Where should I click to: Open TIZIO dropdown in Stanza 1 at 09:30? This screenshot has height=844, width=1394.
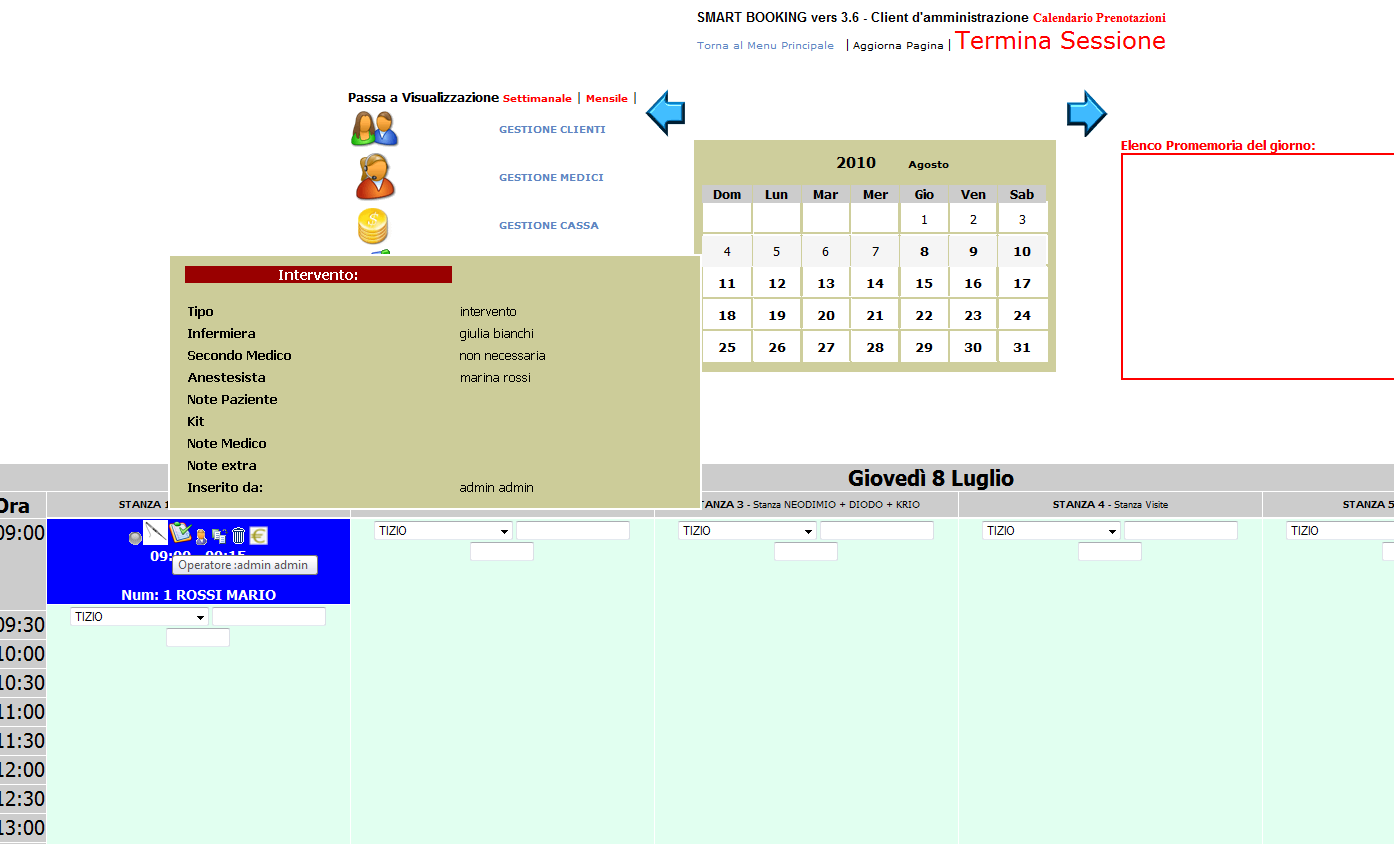[x=140, y=617]
